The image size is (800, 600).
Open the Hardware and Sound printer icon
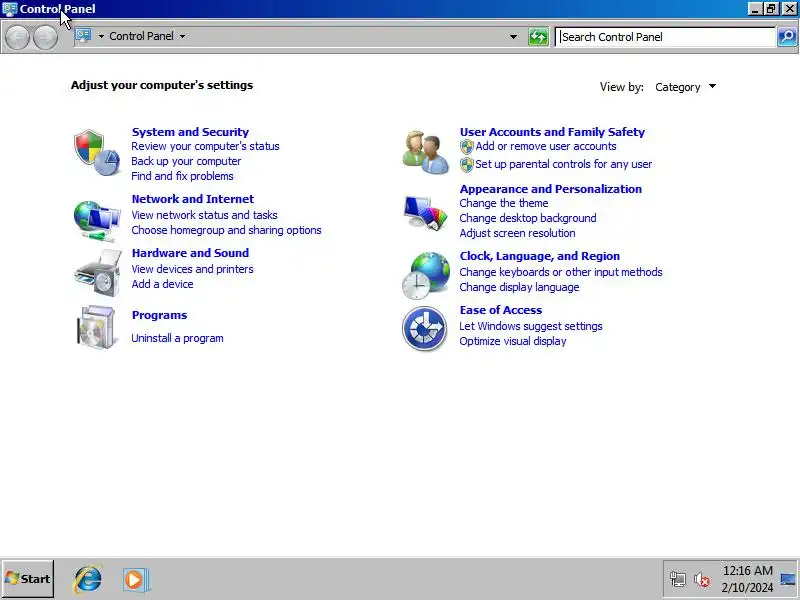tap(97, 272)
